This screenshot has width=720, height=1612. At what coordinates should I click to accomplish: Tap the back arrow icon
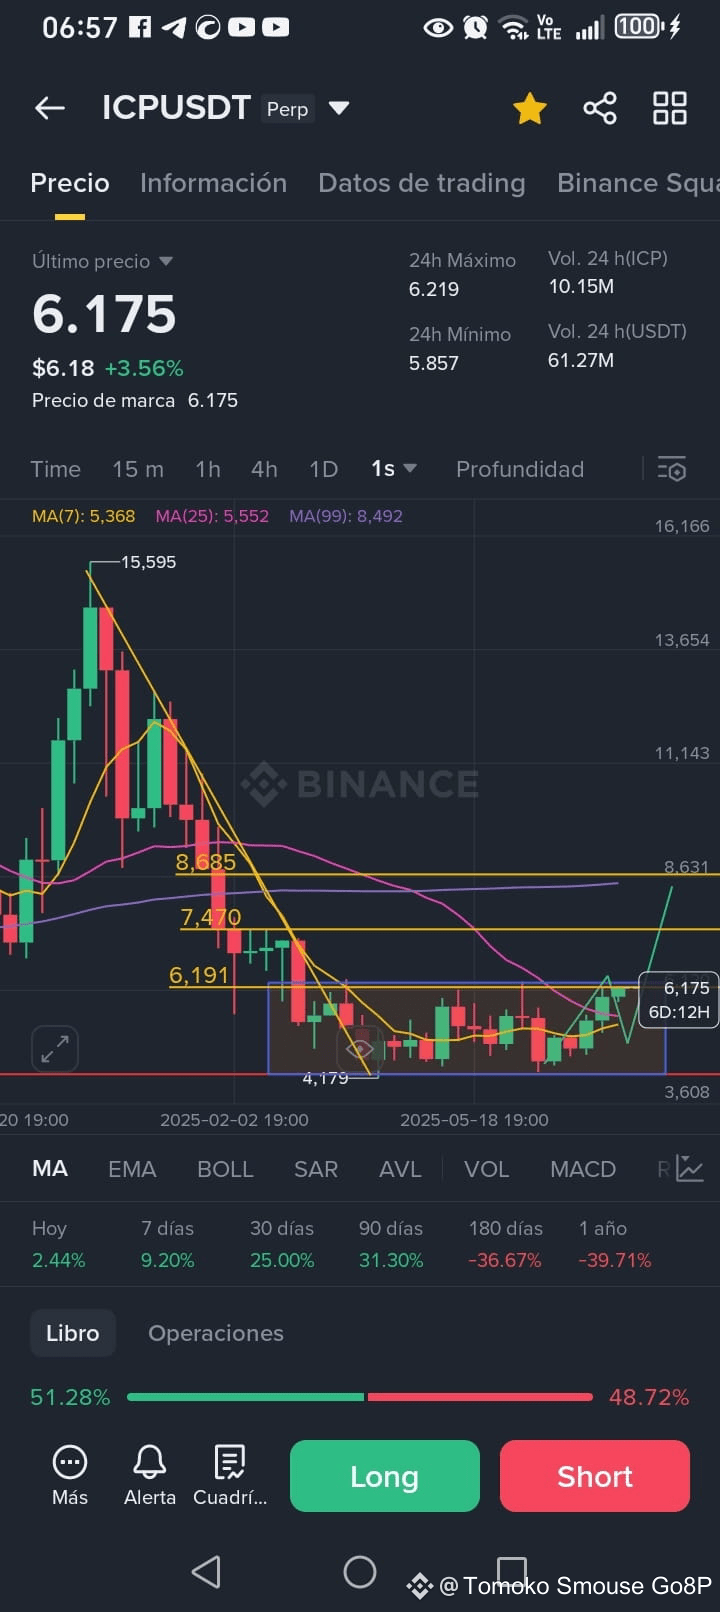49,108
